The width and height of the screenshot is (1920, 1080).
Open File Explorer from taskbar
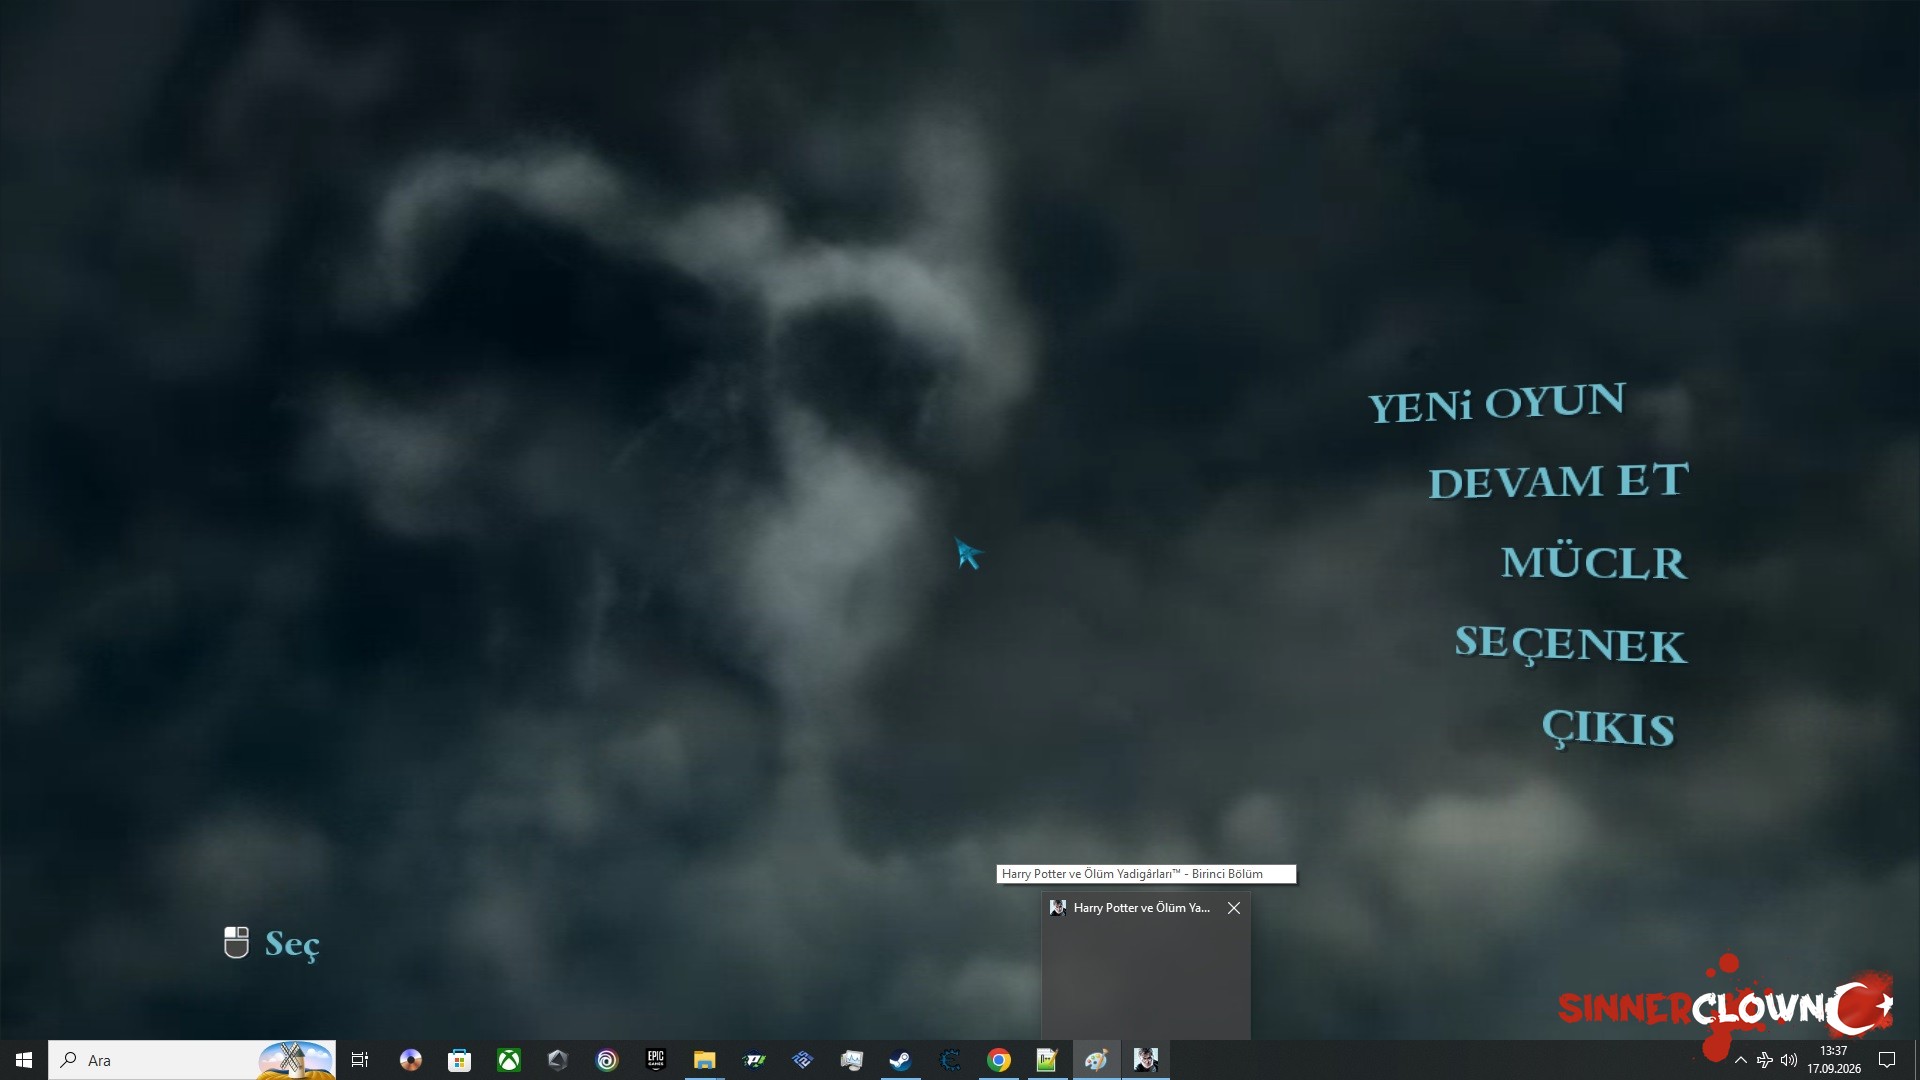tap(705, 1060)
